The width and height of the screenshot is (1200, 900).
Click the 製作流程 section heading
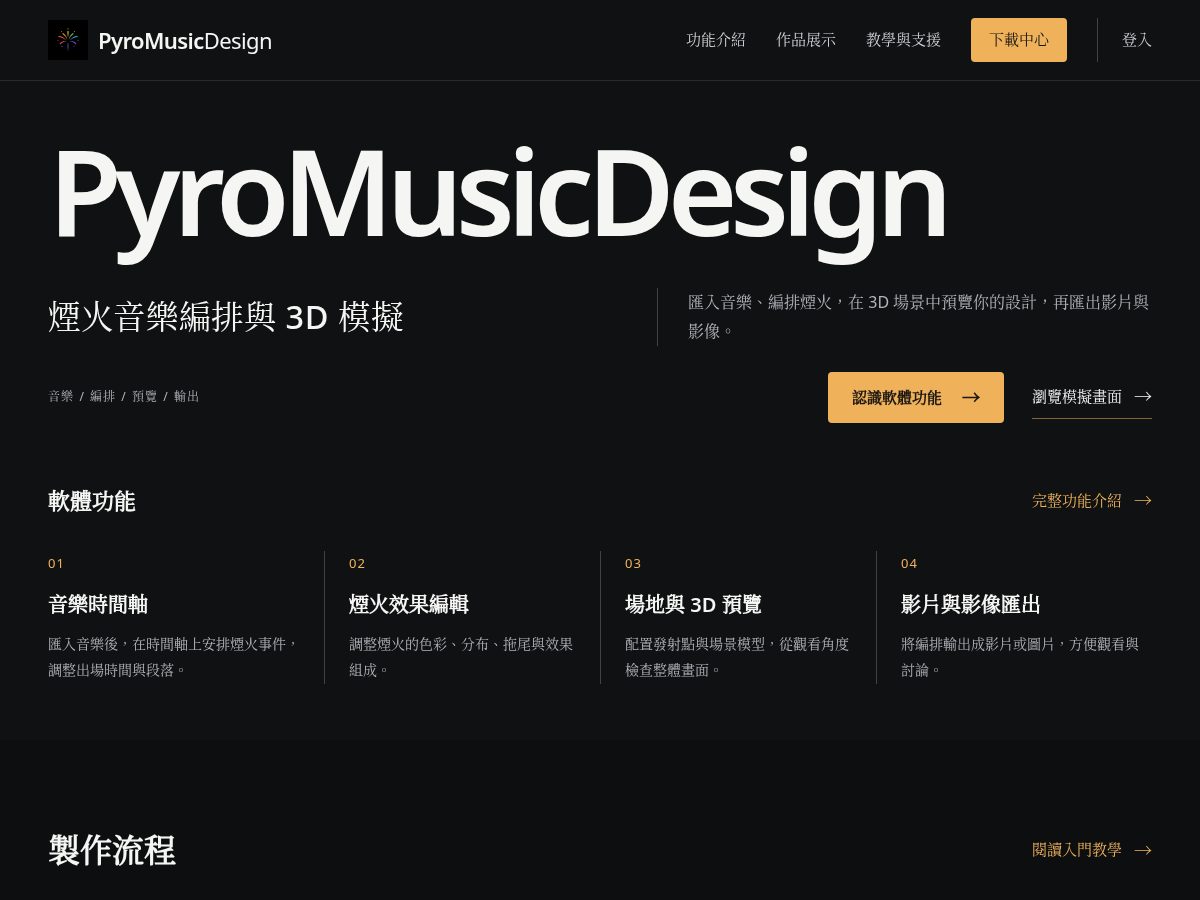point(112,850)
